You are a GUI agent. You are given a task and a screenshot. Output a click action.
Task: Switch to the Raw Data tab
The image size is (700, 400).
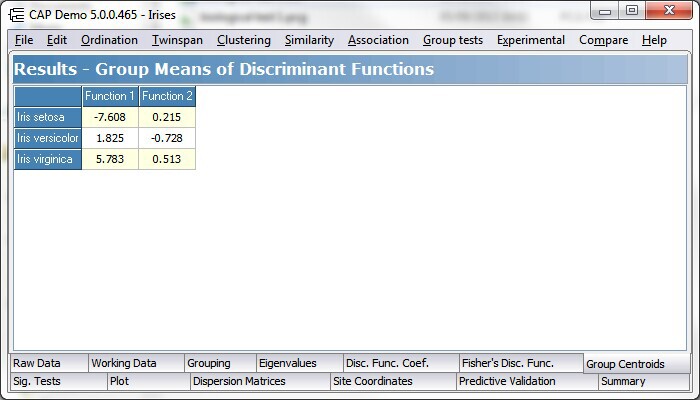(x=49, y=363)
